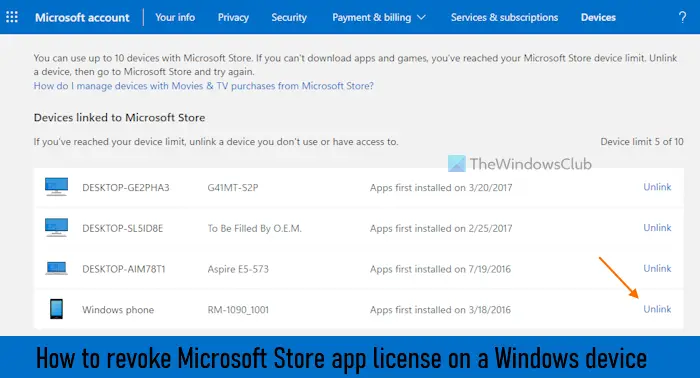700x378 pixels.
Task: Unlink DESKTOP-SL5ID8E
Action: coord(657,228)
